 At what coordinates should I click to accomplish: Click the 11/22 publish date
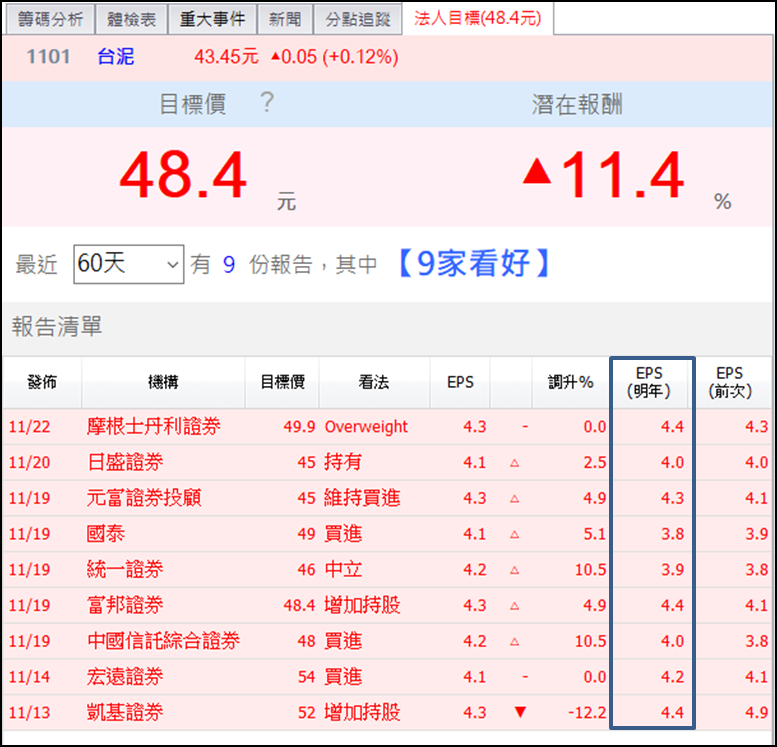tap(29, 427)
